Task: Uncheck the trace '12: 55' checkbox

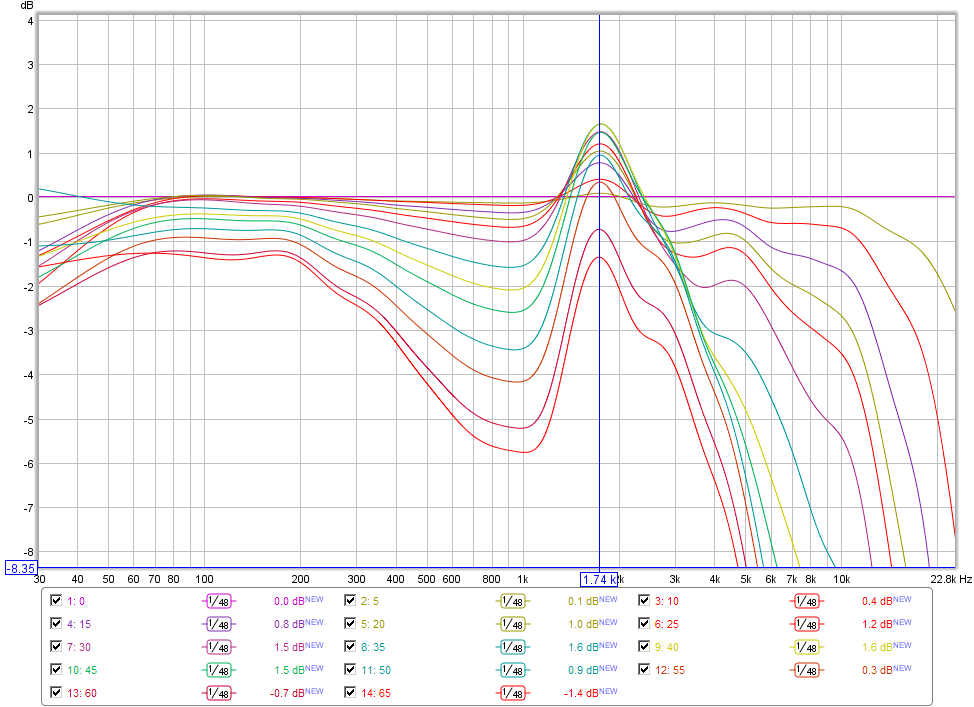Action: click(644, 669)
